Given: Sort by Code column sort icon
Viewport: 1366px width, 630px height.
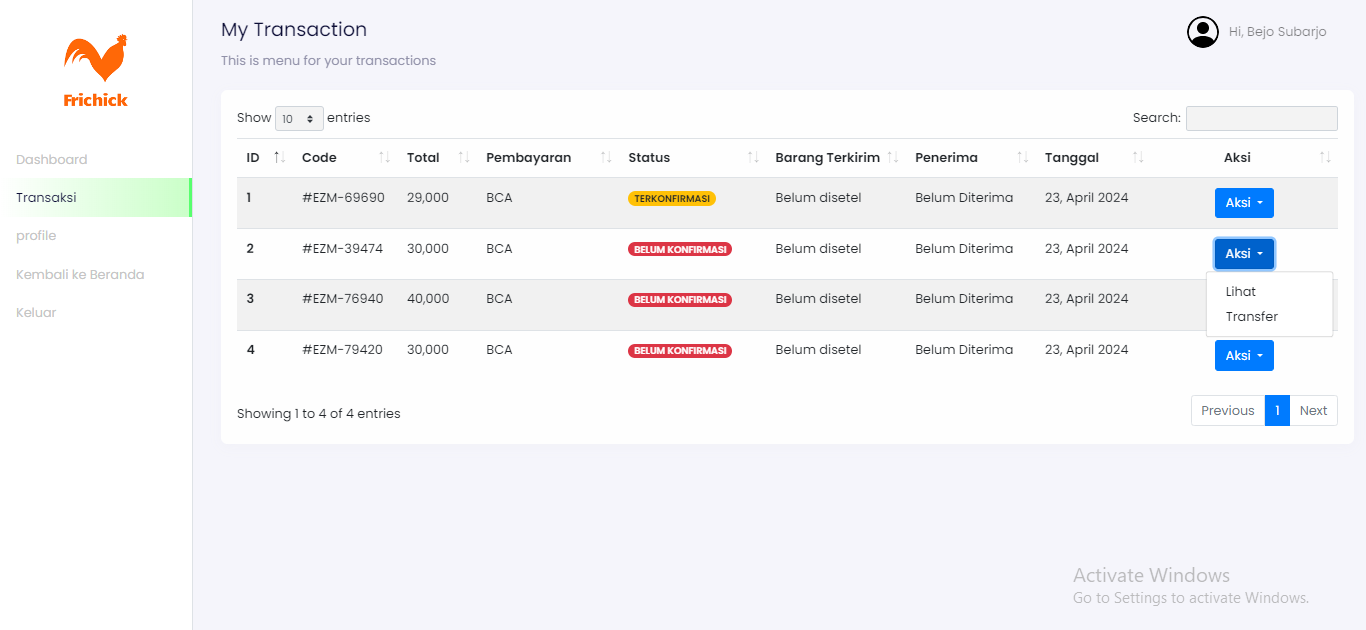Looking at the screenshot, I should tap(384, 157).
